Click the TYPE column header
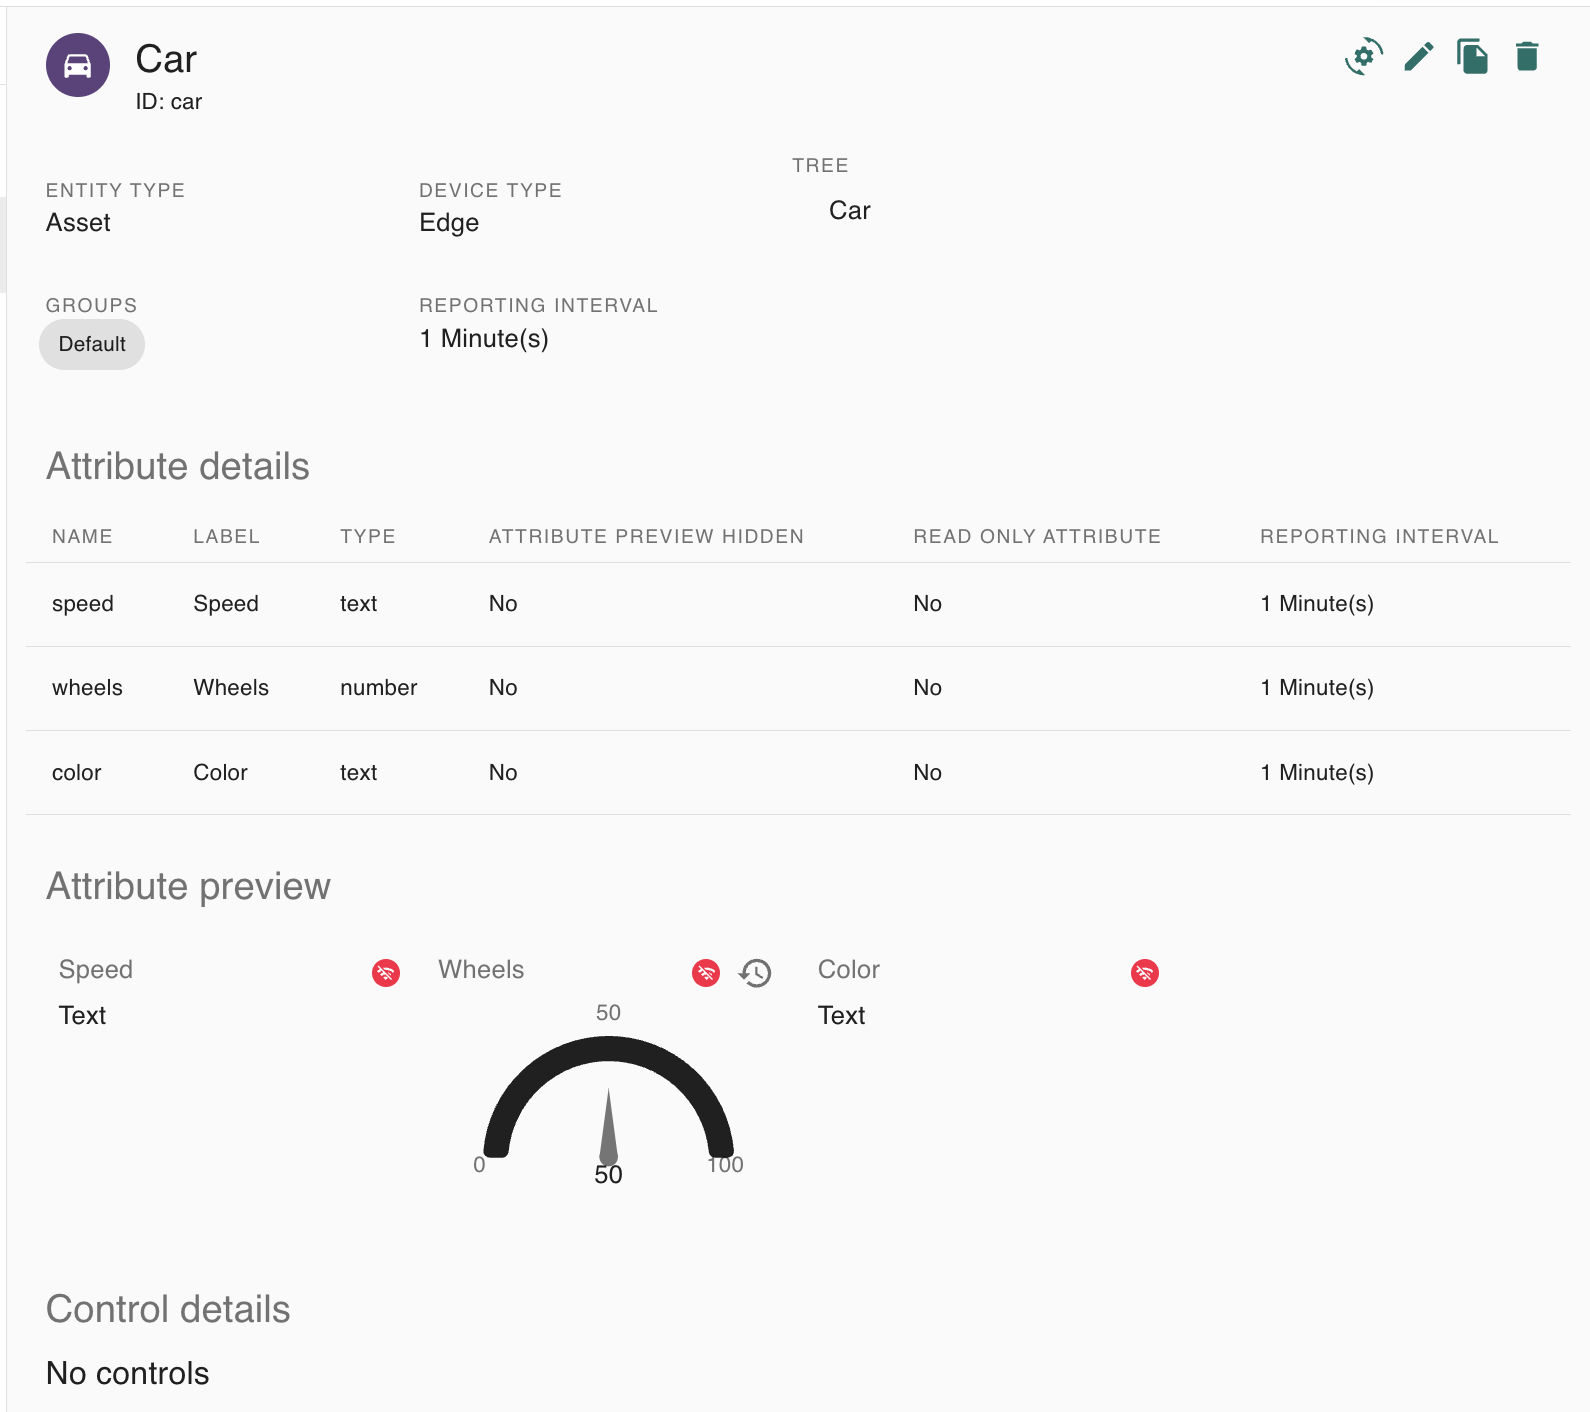1590x1412 pixels. (367, 536)
